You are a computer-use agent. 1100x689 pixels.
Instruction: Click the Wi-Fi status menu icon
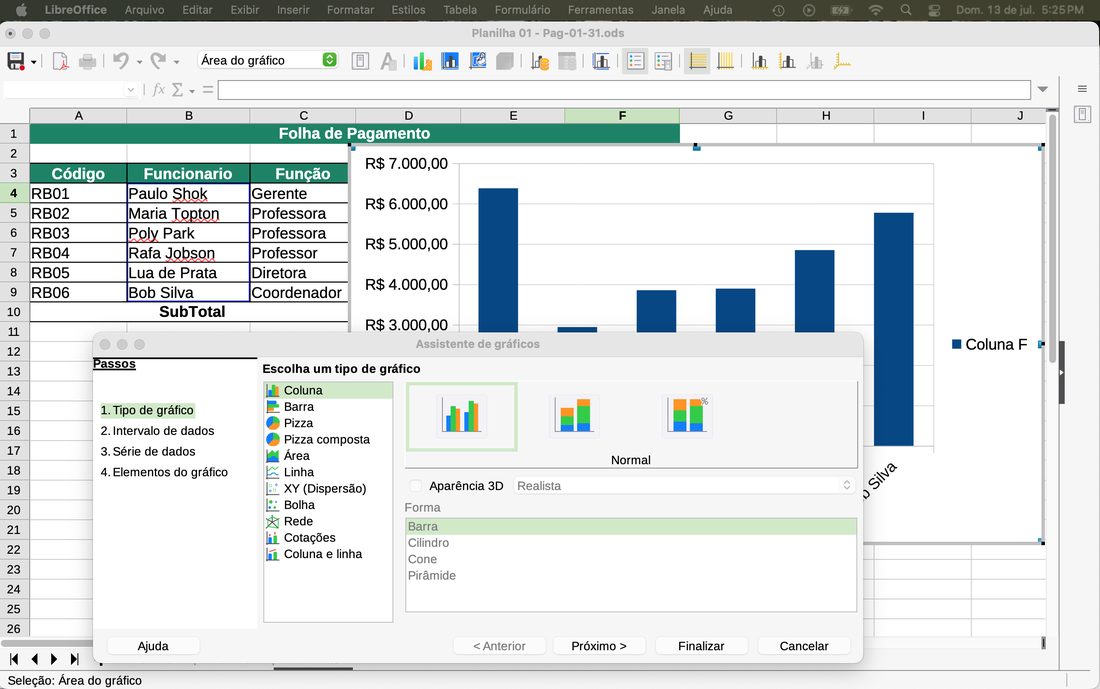pyautogui.click(x=876, y=10)
